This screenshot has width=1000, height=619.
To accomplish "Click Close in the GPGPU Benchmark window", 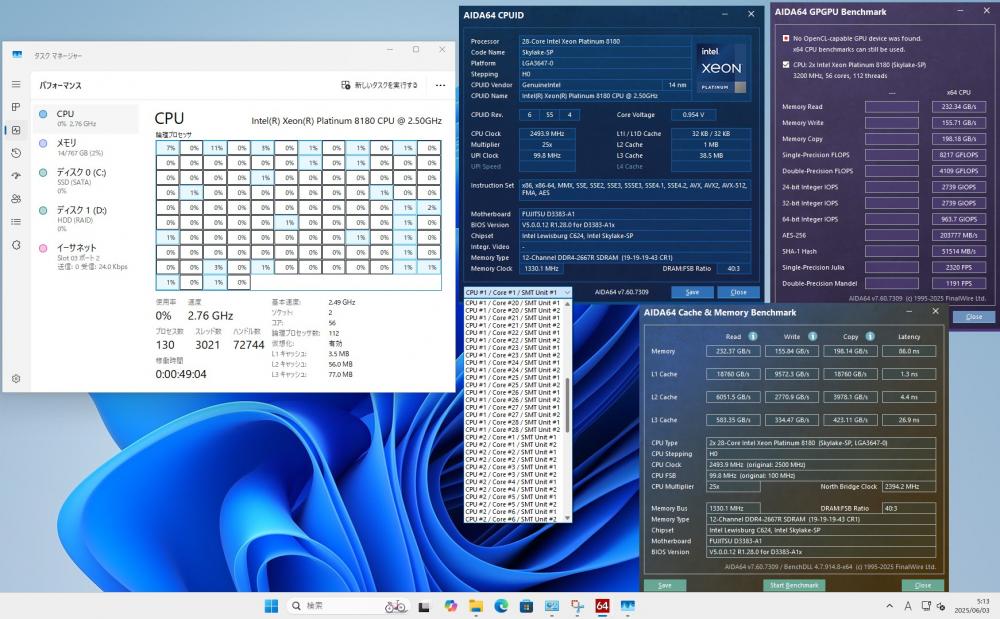I will [x=974, y=317].
